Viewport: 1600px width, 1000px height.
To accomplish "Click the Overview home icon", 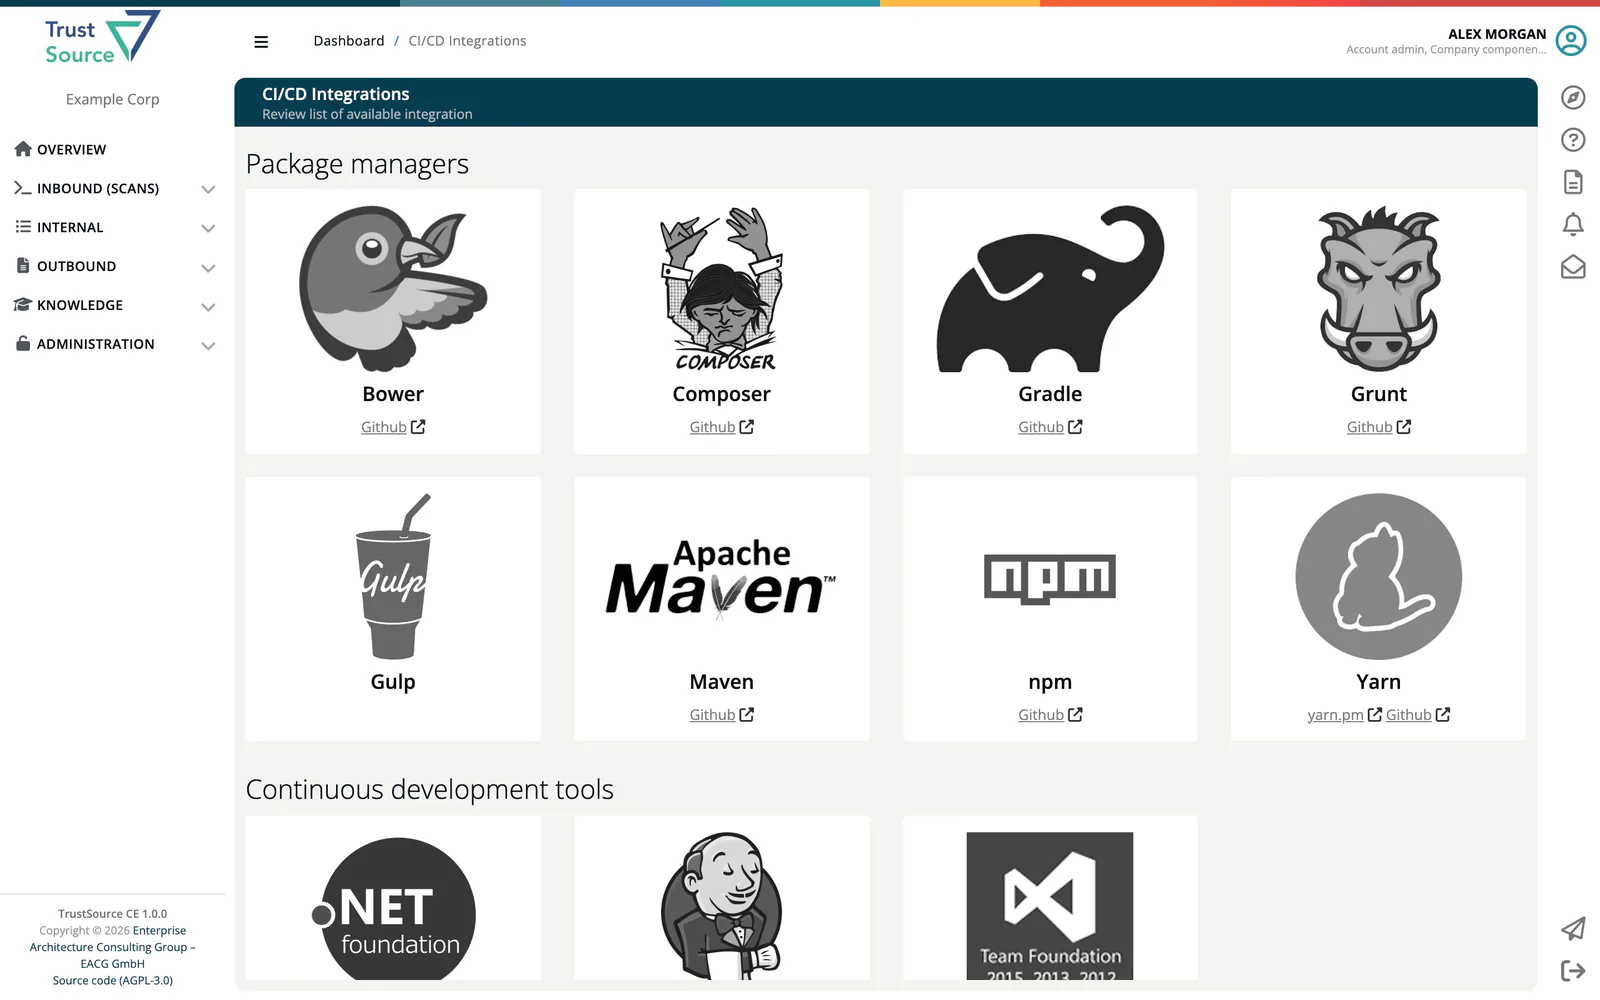I will click(23, 149).
